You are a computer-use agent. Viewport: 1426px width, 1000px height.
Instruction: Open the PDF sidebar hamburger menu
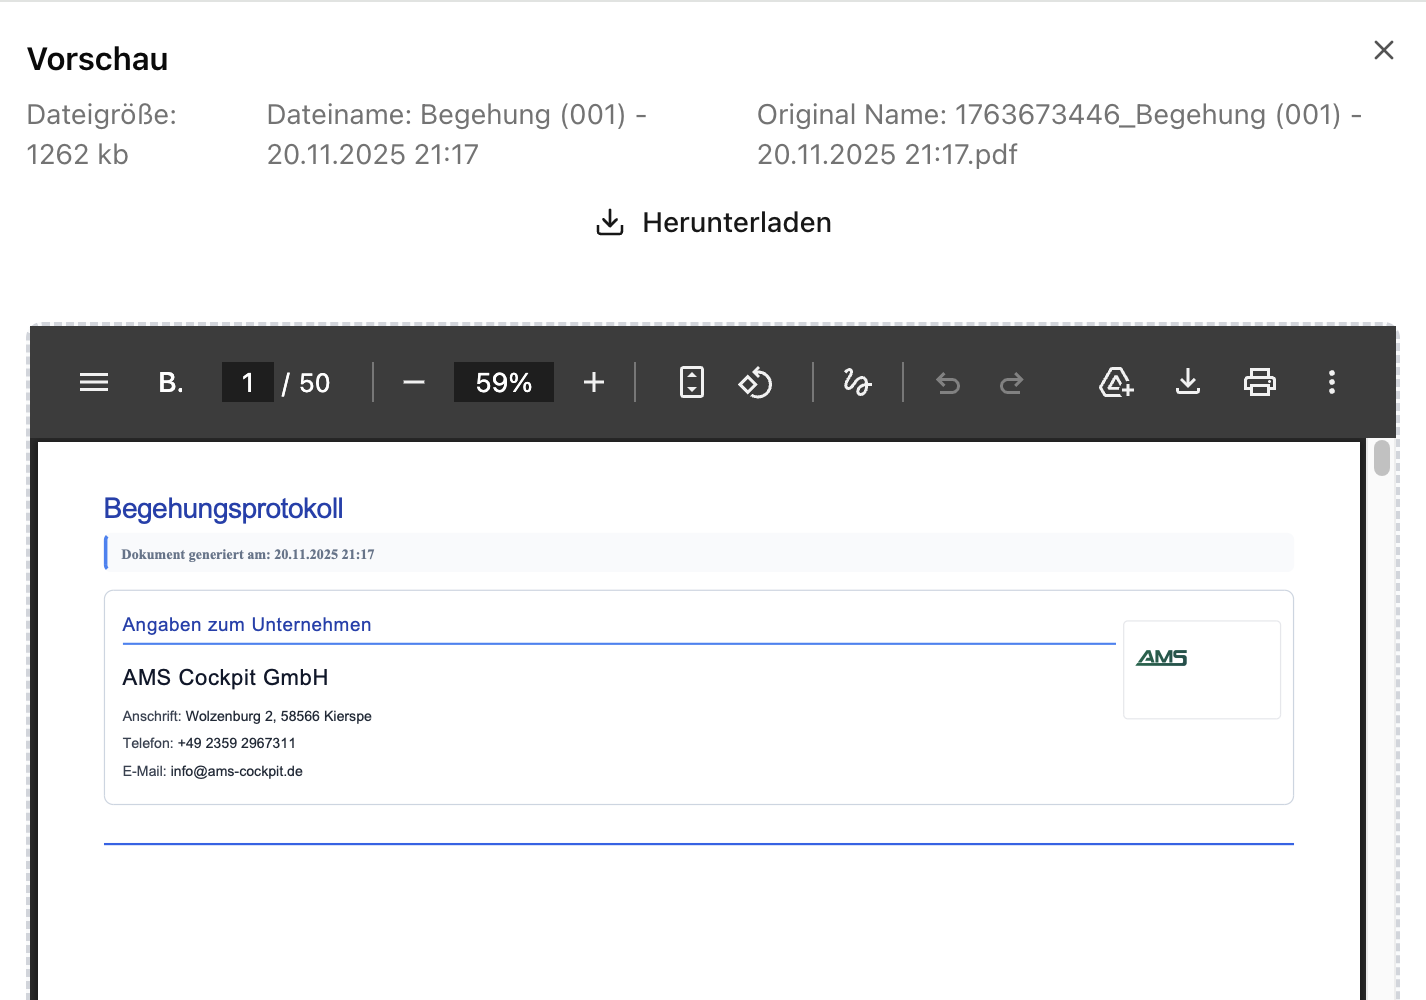pos(94,382)
